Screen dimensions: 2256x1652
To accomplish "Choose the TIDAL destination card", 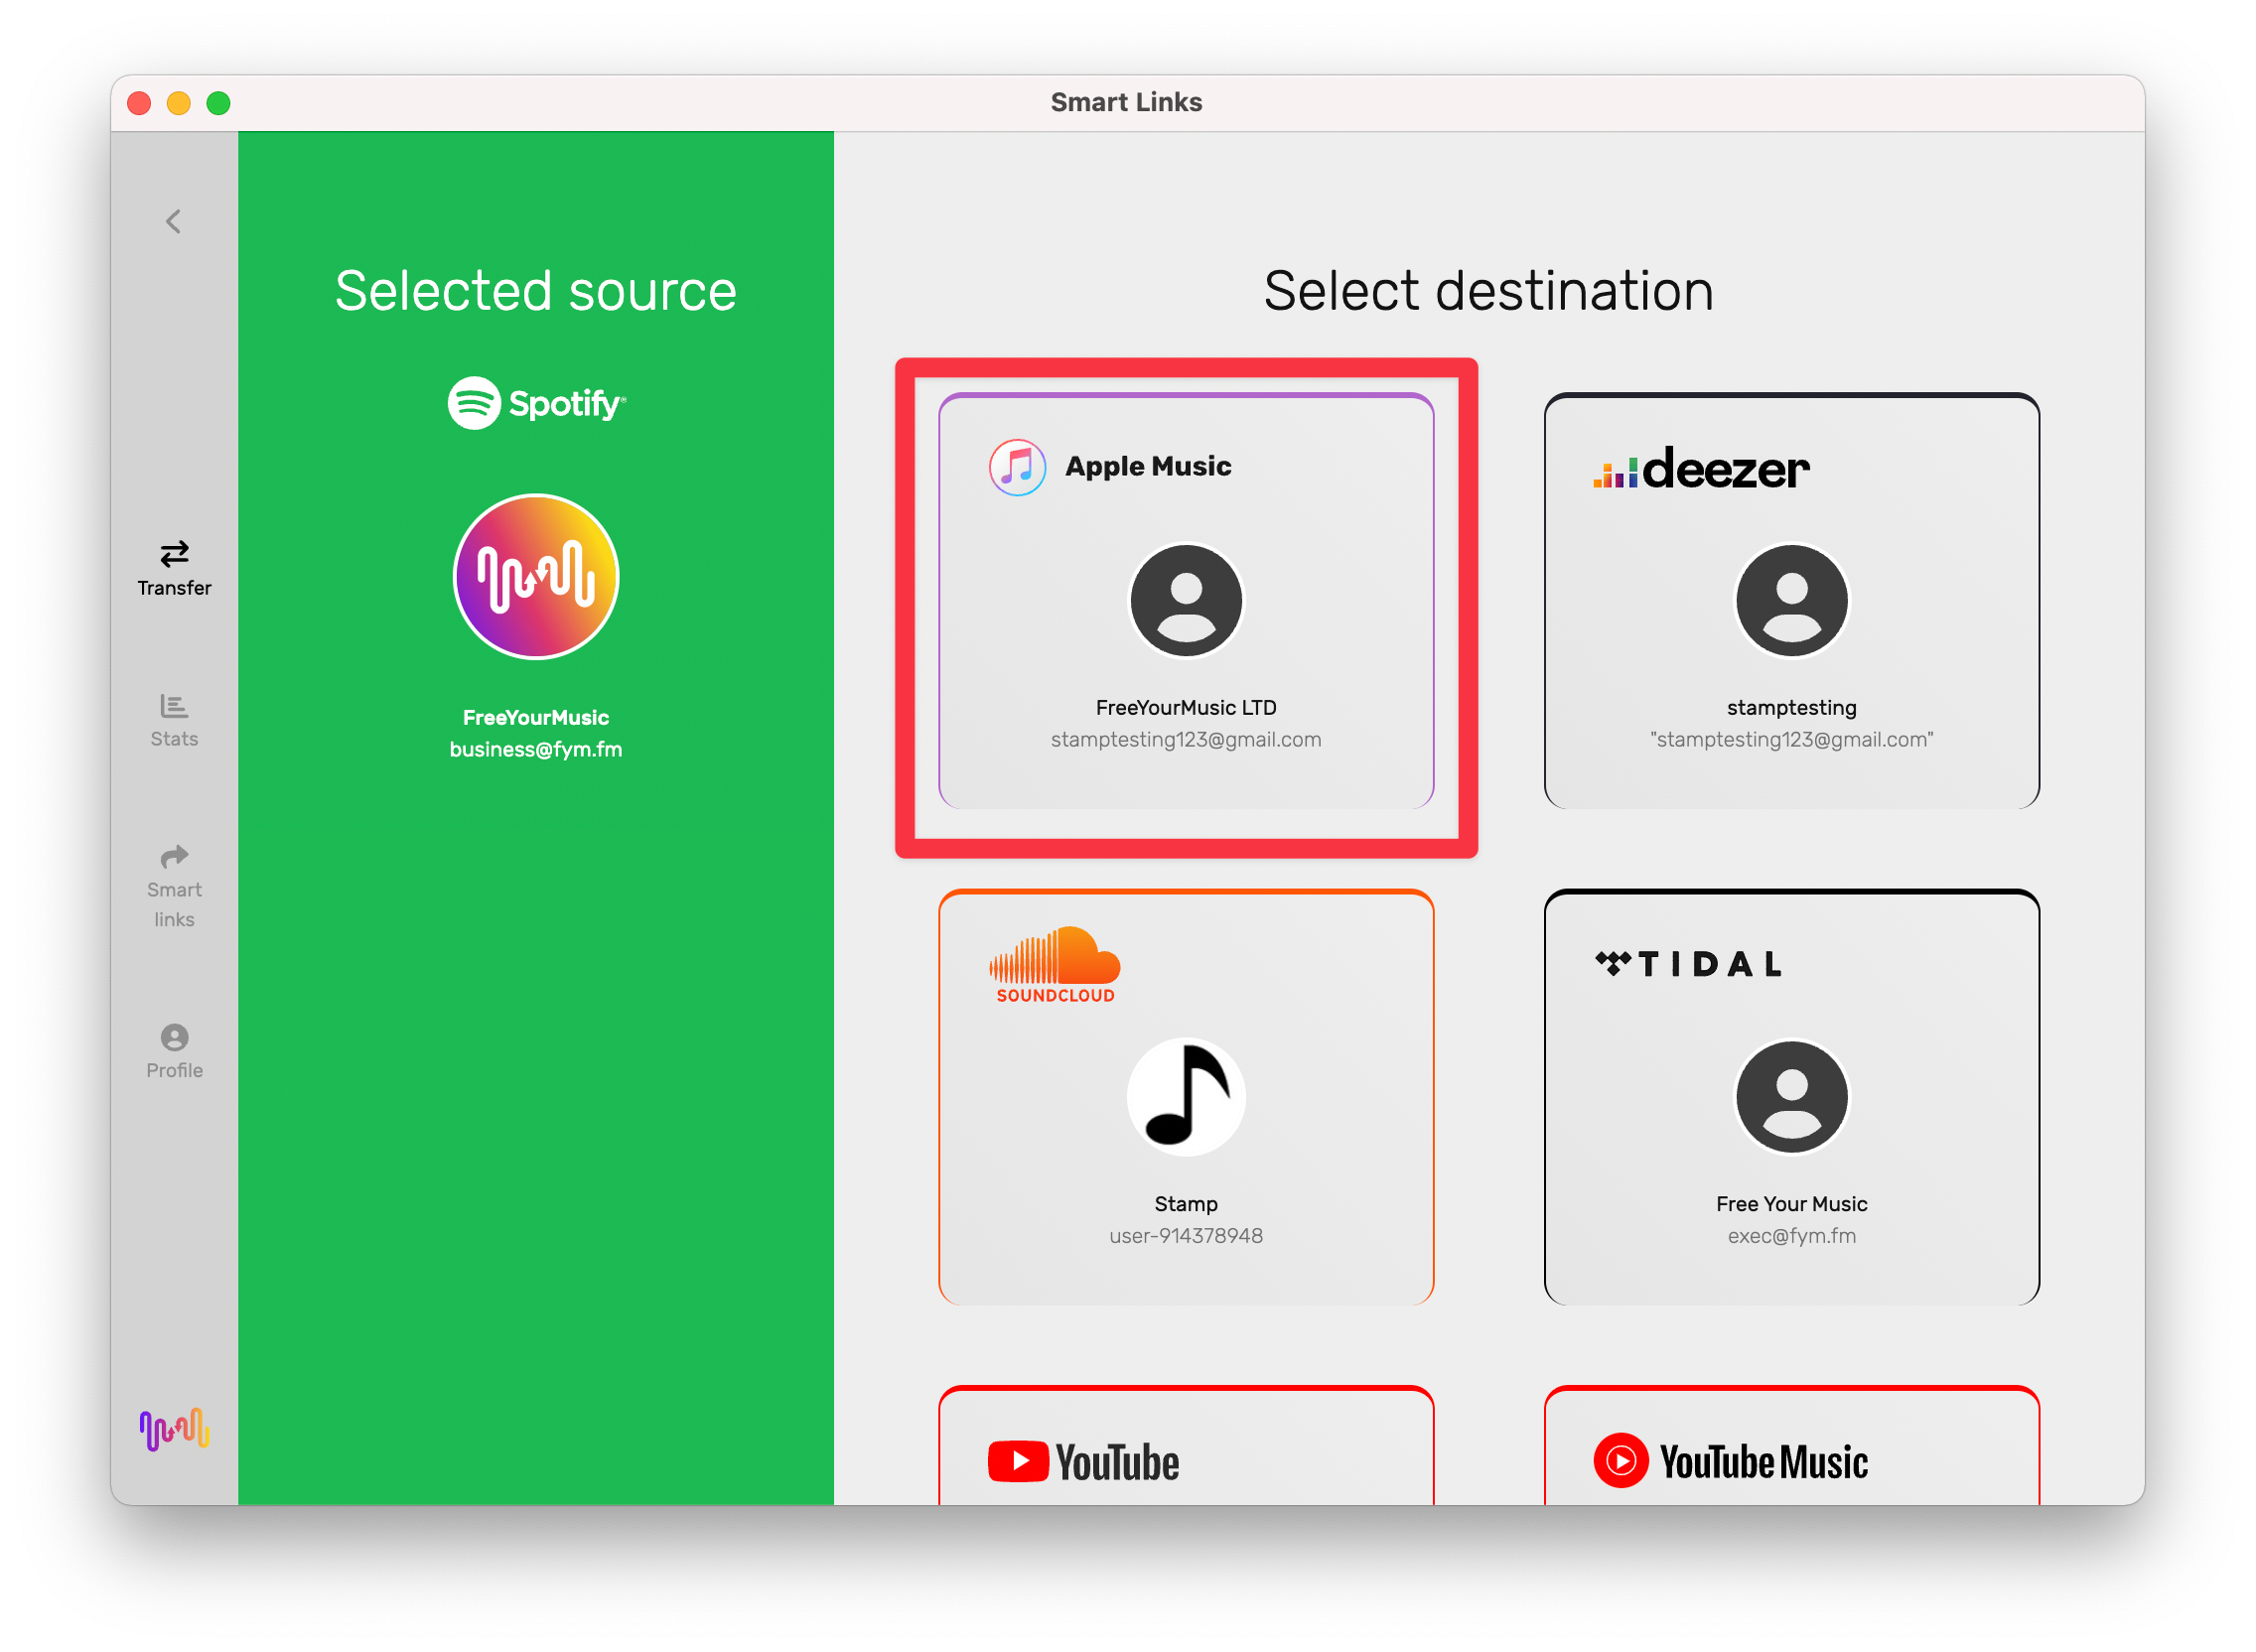I will [1792, 1097].
